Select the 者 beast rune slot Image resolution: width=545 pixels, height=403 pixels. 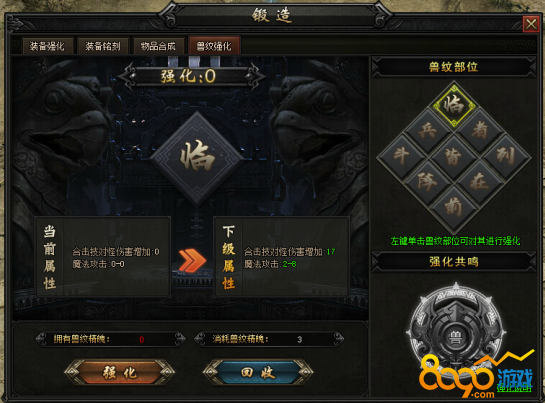coord(480,130)
